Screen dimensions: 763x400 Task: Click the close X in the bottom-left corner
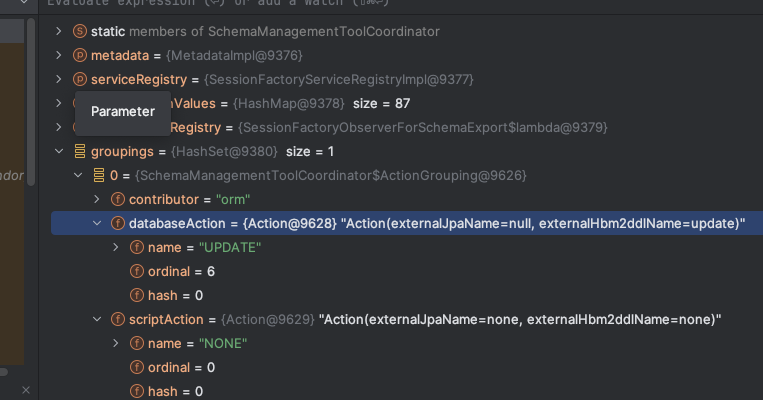point(26,389)
